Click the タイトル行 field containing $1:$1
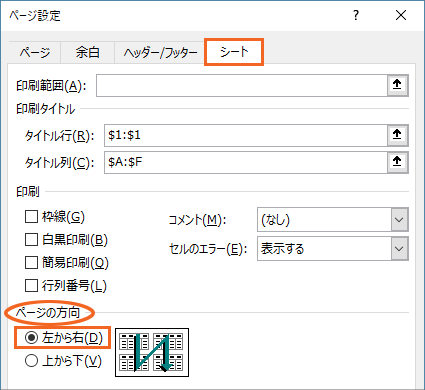The height and width of the screenshot is (390, 425). (x=246, y=135)
